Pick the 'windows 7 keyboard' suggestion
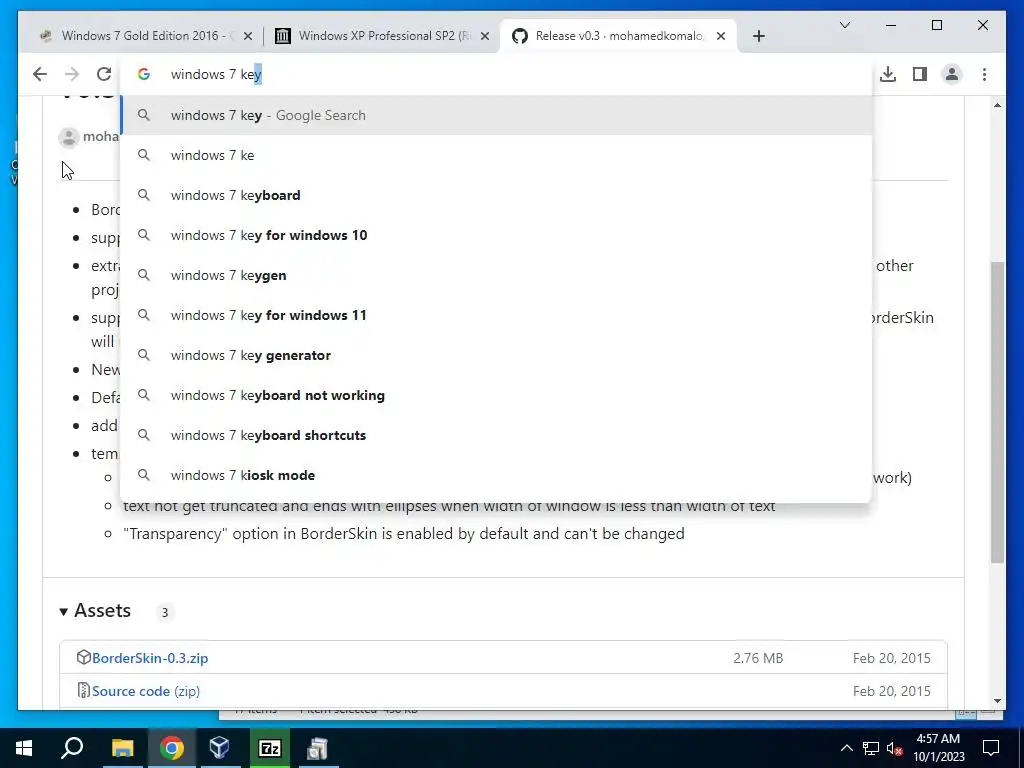The height and width of the screenshot is (768, 1024). tap(496, 195)
